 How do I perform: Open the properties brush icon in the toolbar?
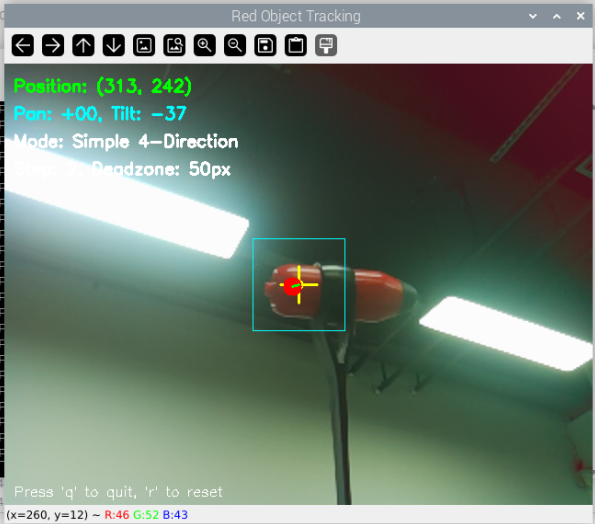click(326, 46)
